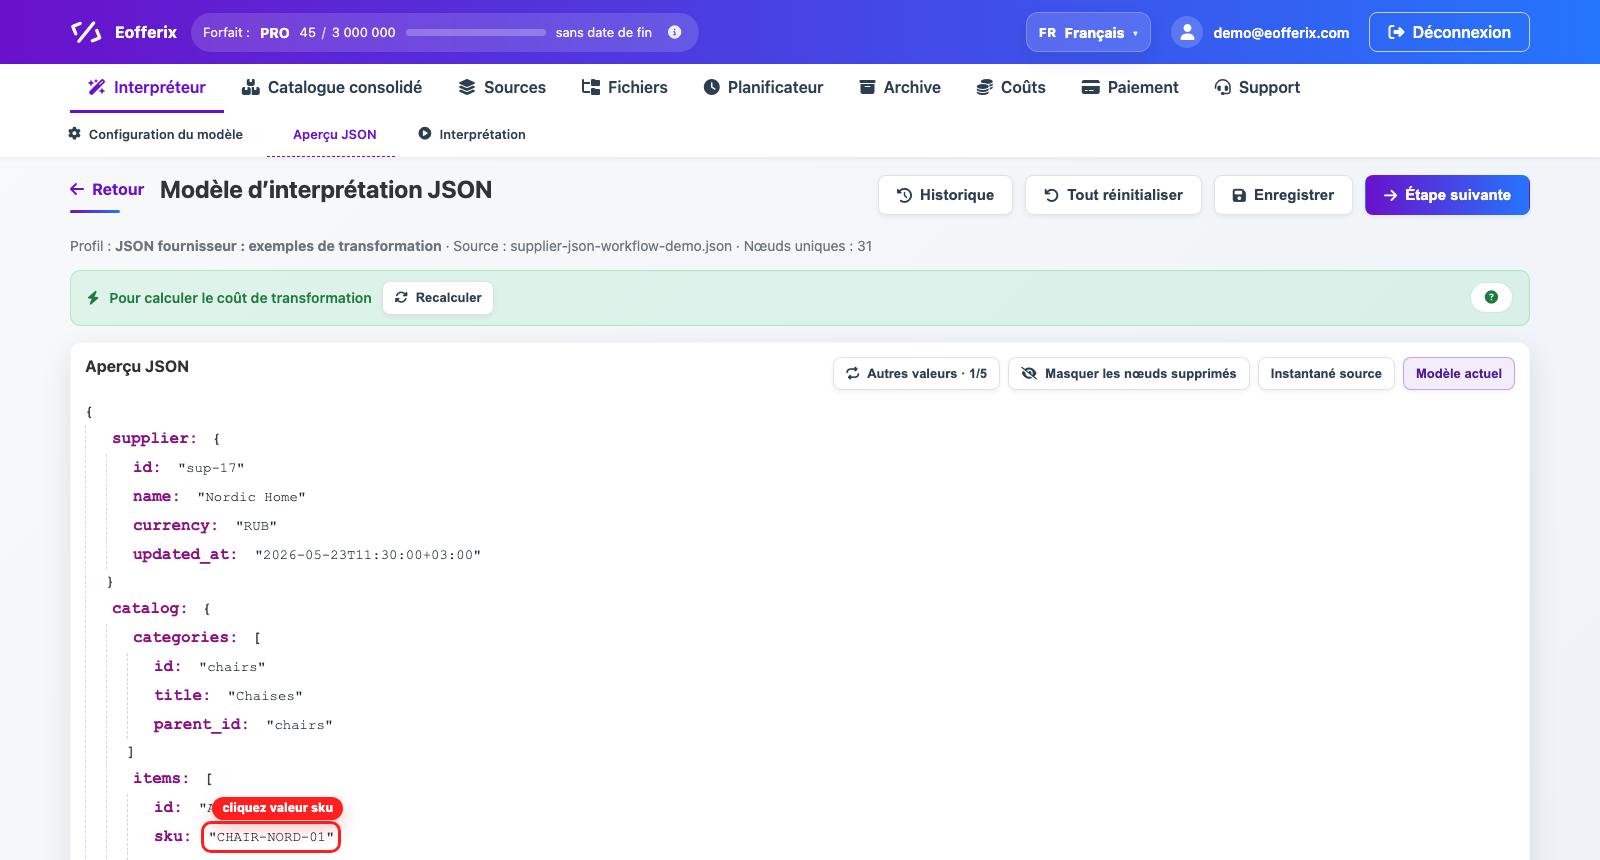The width and height of the screenshot is (1600, 860).
Task: Open the Interpréteur tab
Action: click(x=147, y=87)
